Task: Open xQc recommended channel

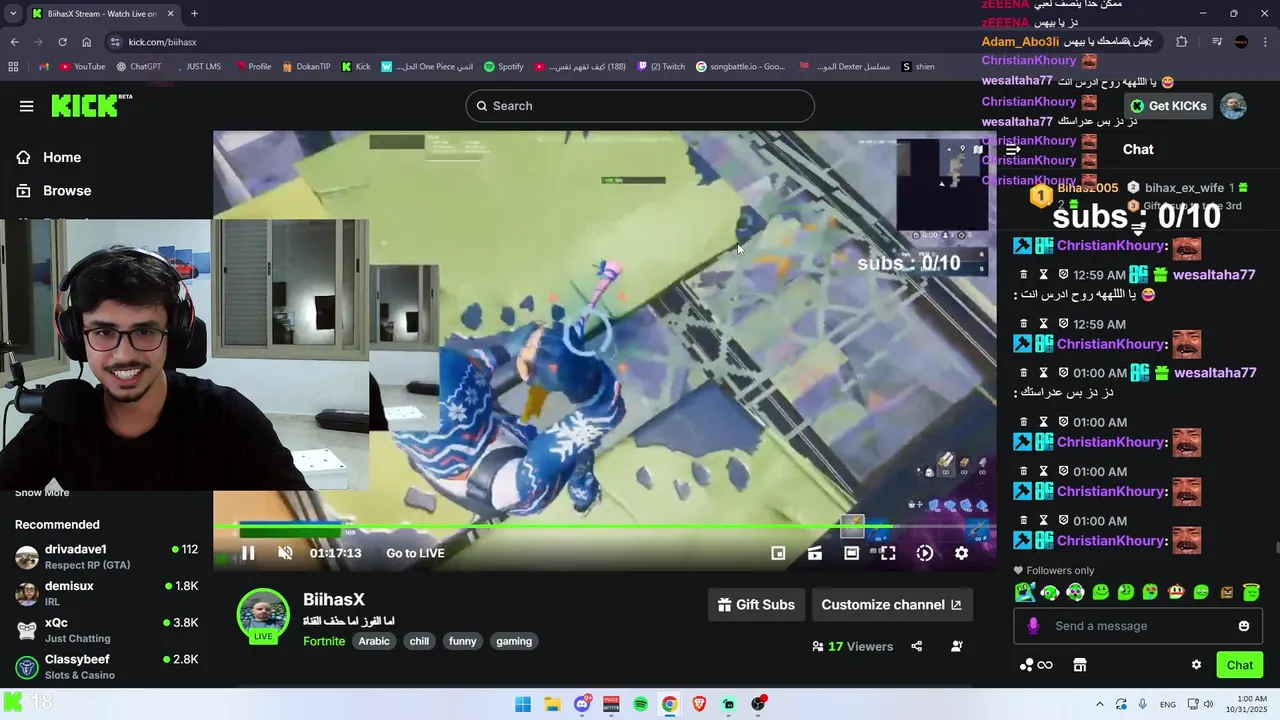Action: coord(106,630)
